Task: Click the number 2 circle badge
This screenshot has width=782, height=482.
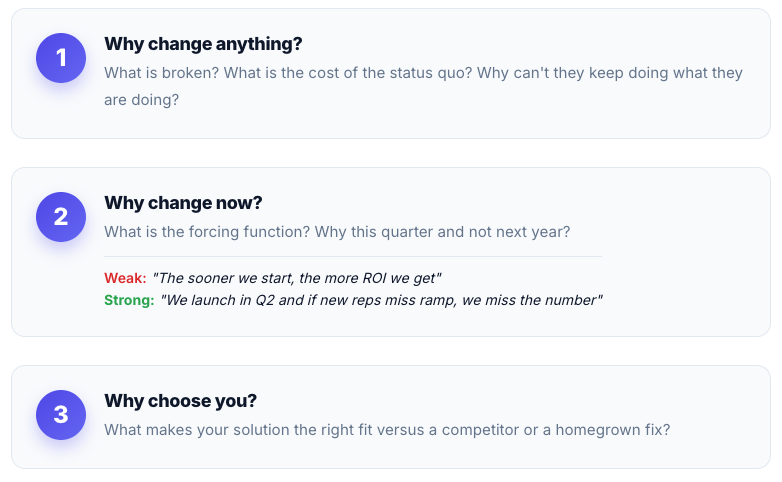Action: click(61, 217)
